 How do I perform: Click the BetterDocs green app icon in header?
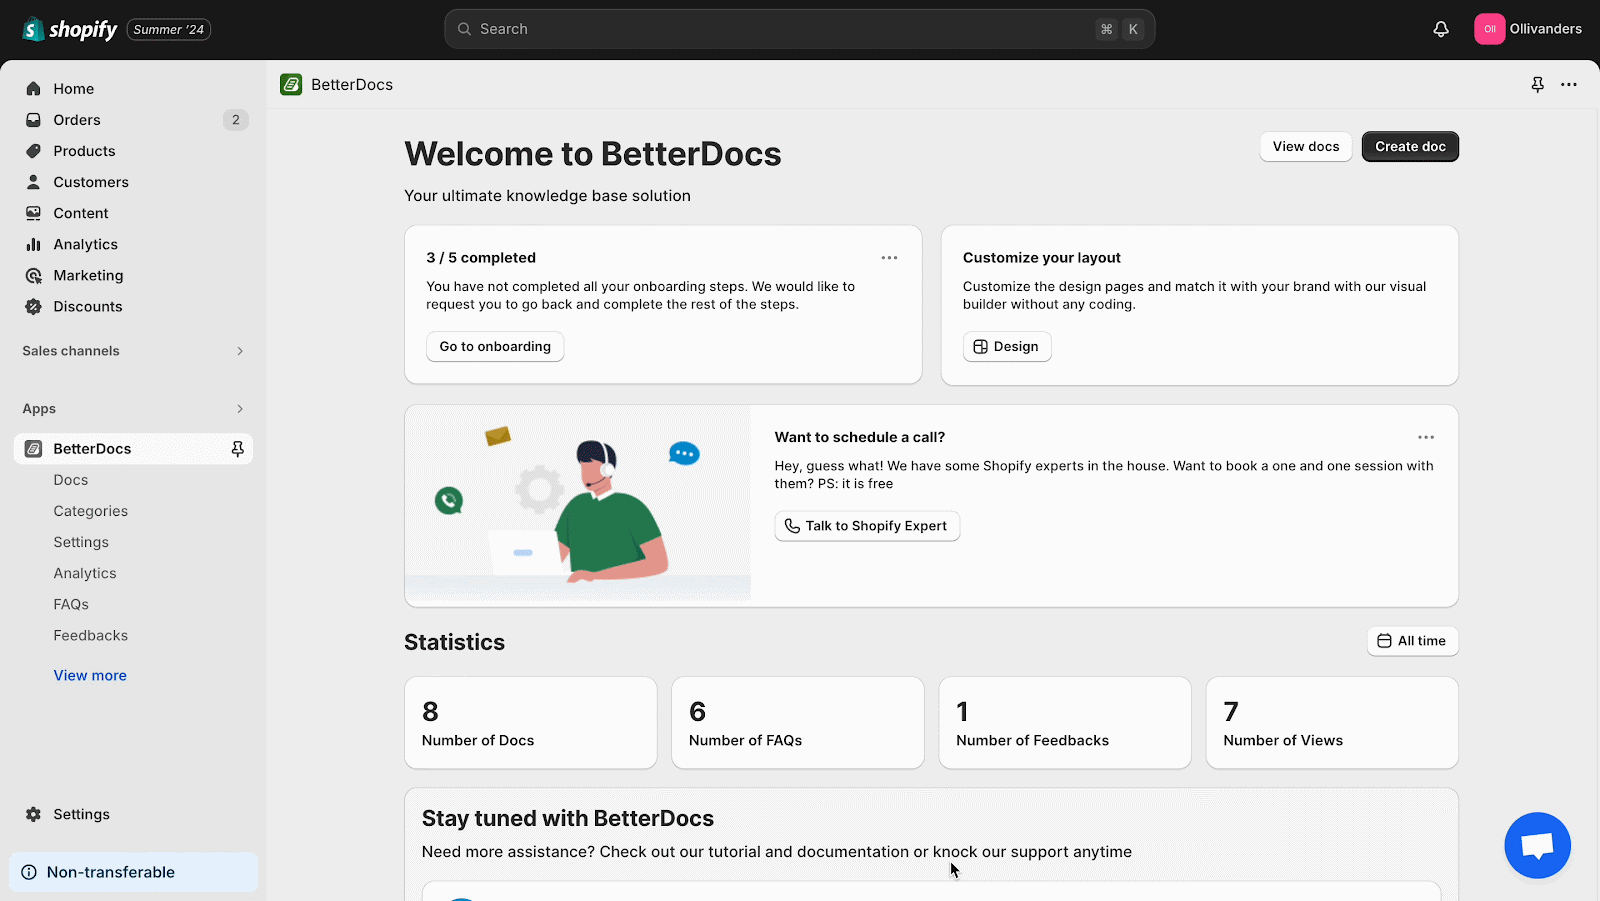291,85
